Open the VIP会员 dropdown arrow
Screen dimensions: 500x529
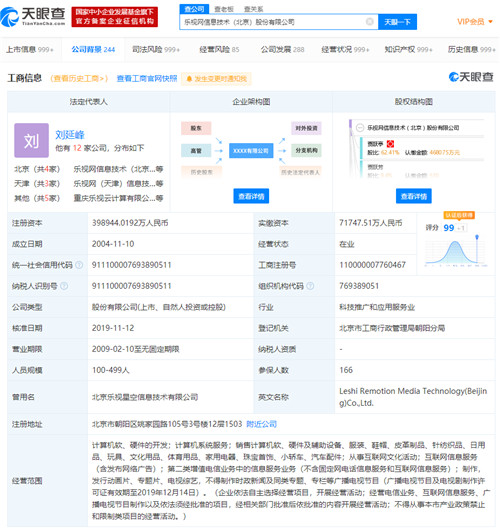[490, 22]
